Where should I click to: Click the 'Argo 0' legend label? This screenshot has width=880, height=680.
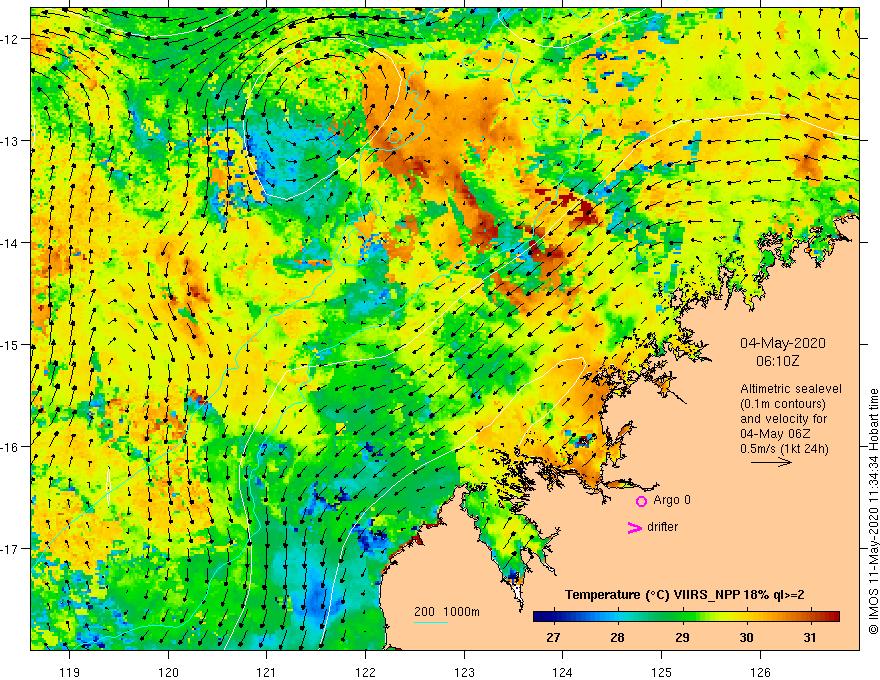[672, 500]
